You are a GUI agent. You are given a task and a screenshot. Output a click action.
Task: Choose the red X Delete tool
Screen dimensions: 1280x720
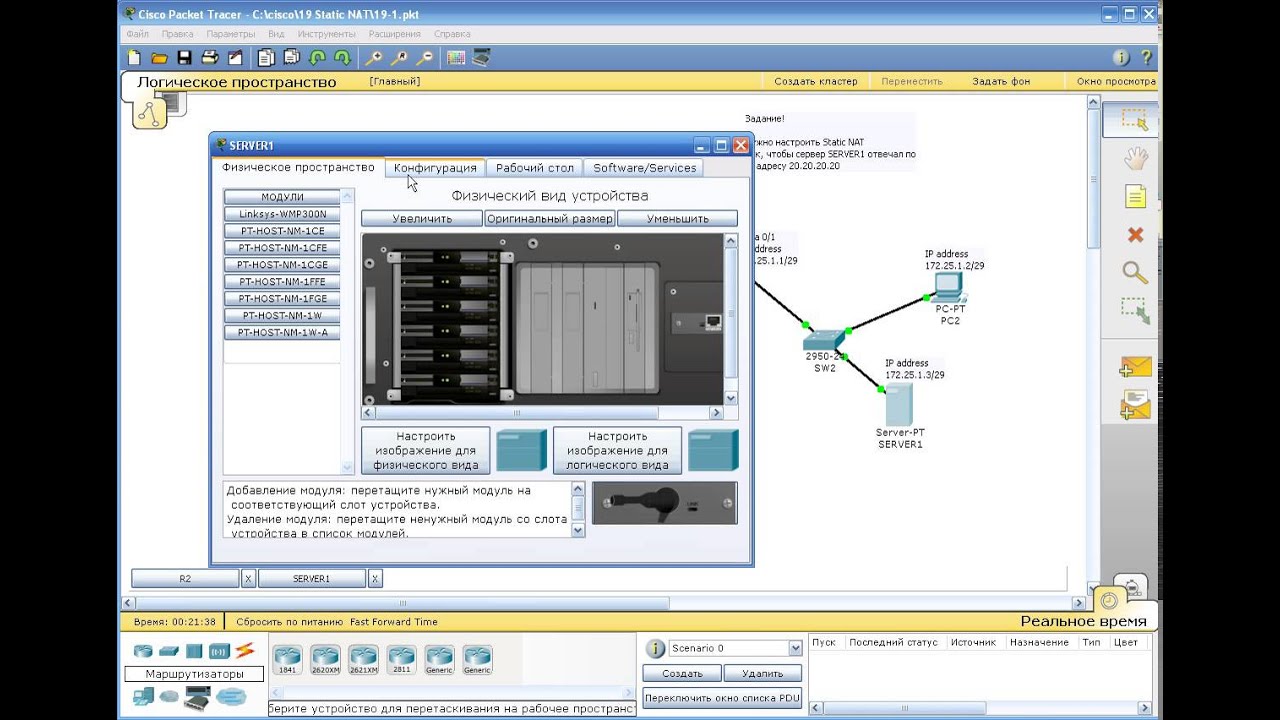tap(1135, 235)
